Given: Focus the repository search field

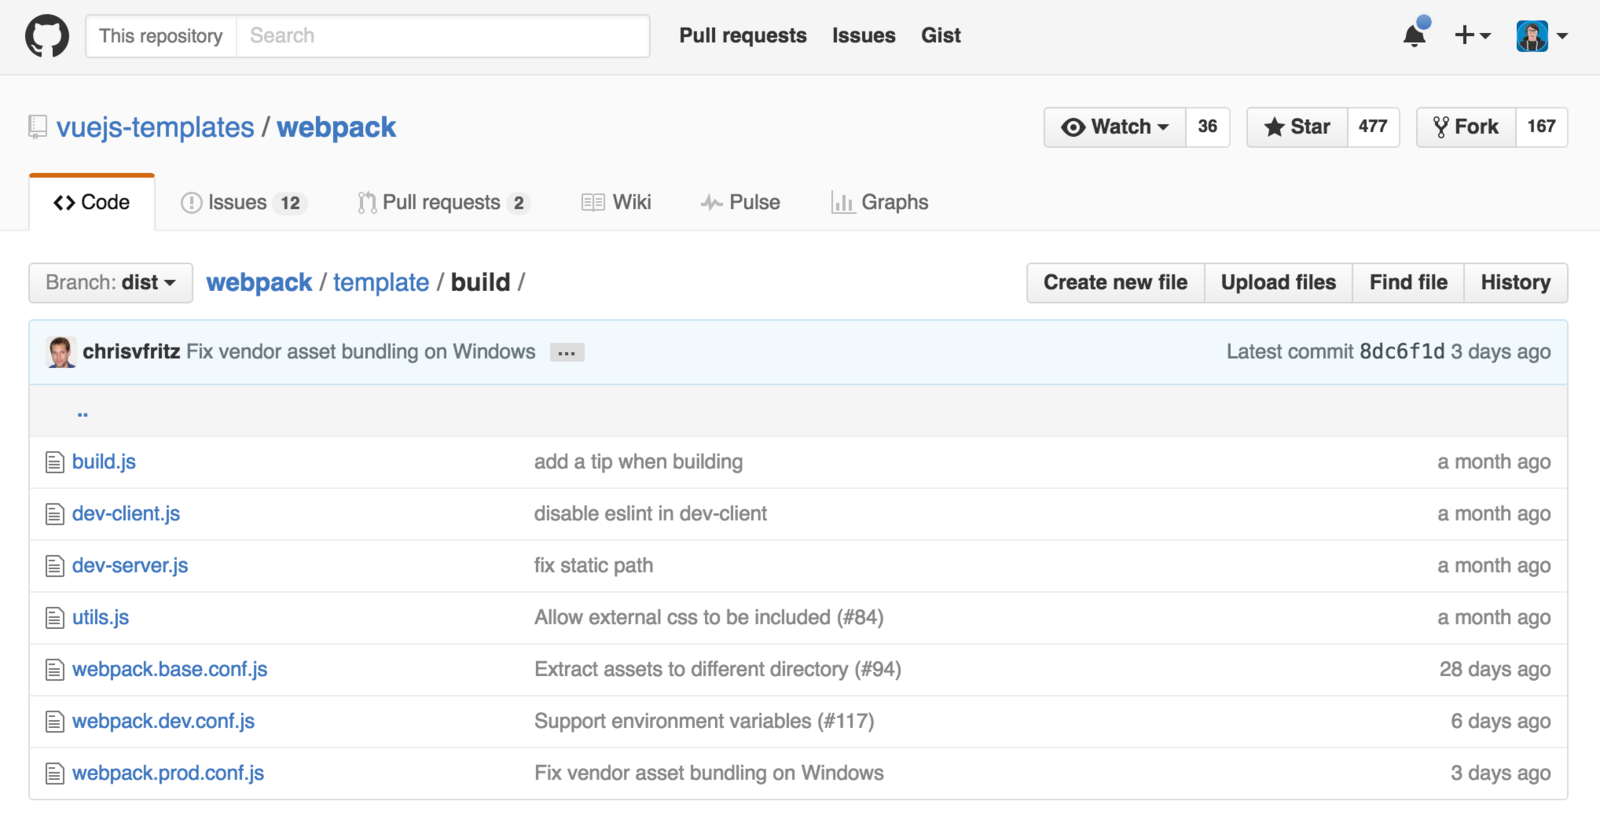Looking at the screenshot, I should pos(443,36).
